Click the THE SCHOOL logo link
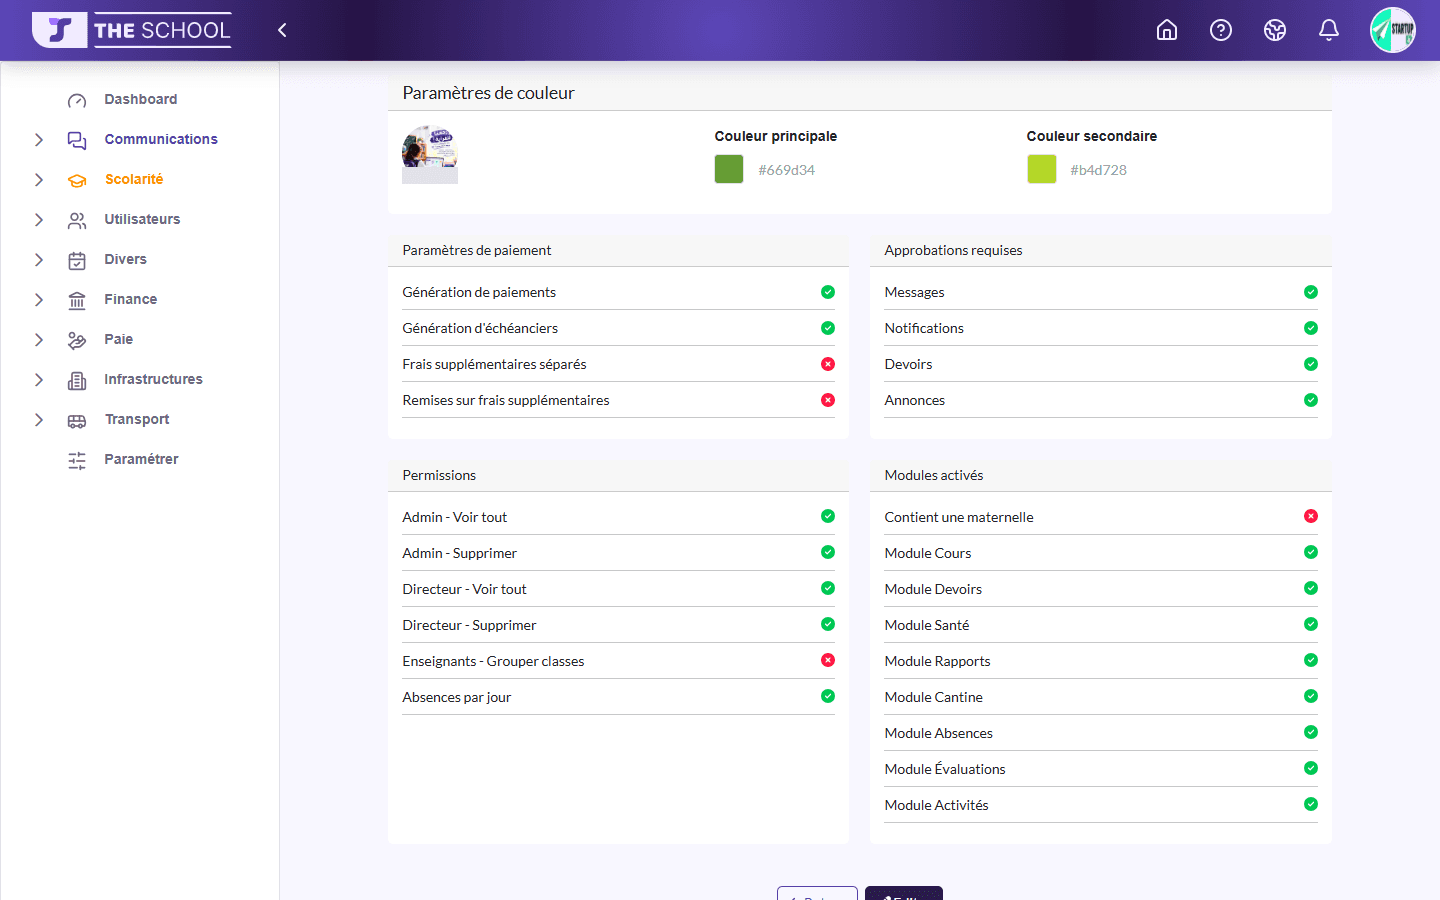 pos(132,30)
